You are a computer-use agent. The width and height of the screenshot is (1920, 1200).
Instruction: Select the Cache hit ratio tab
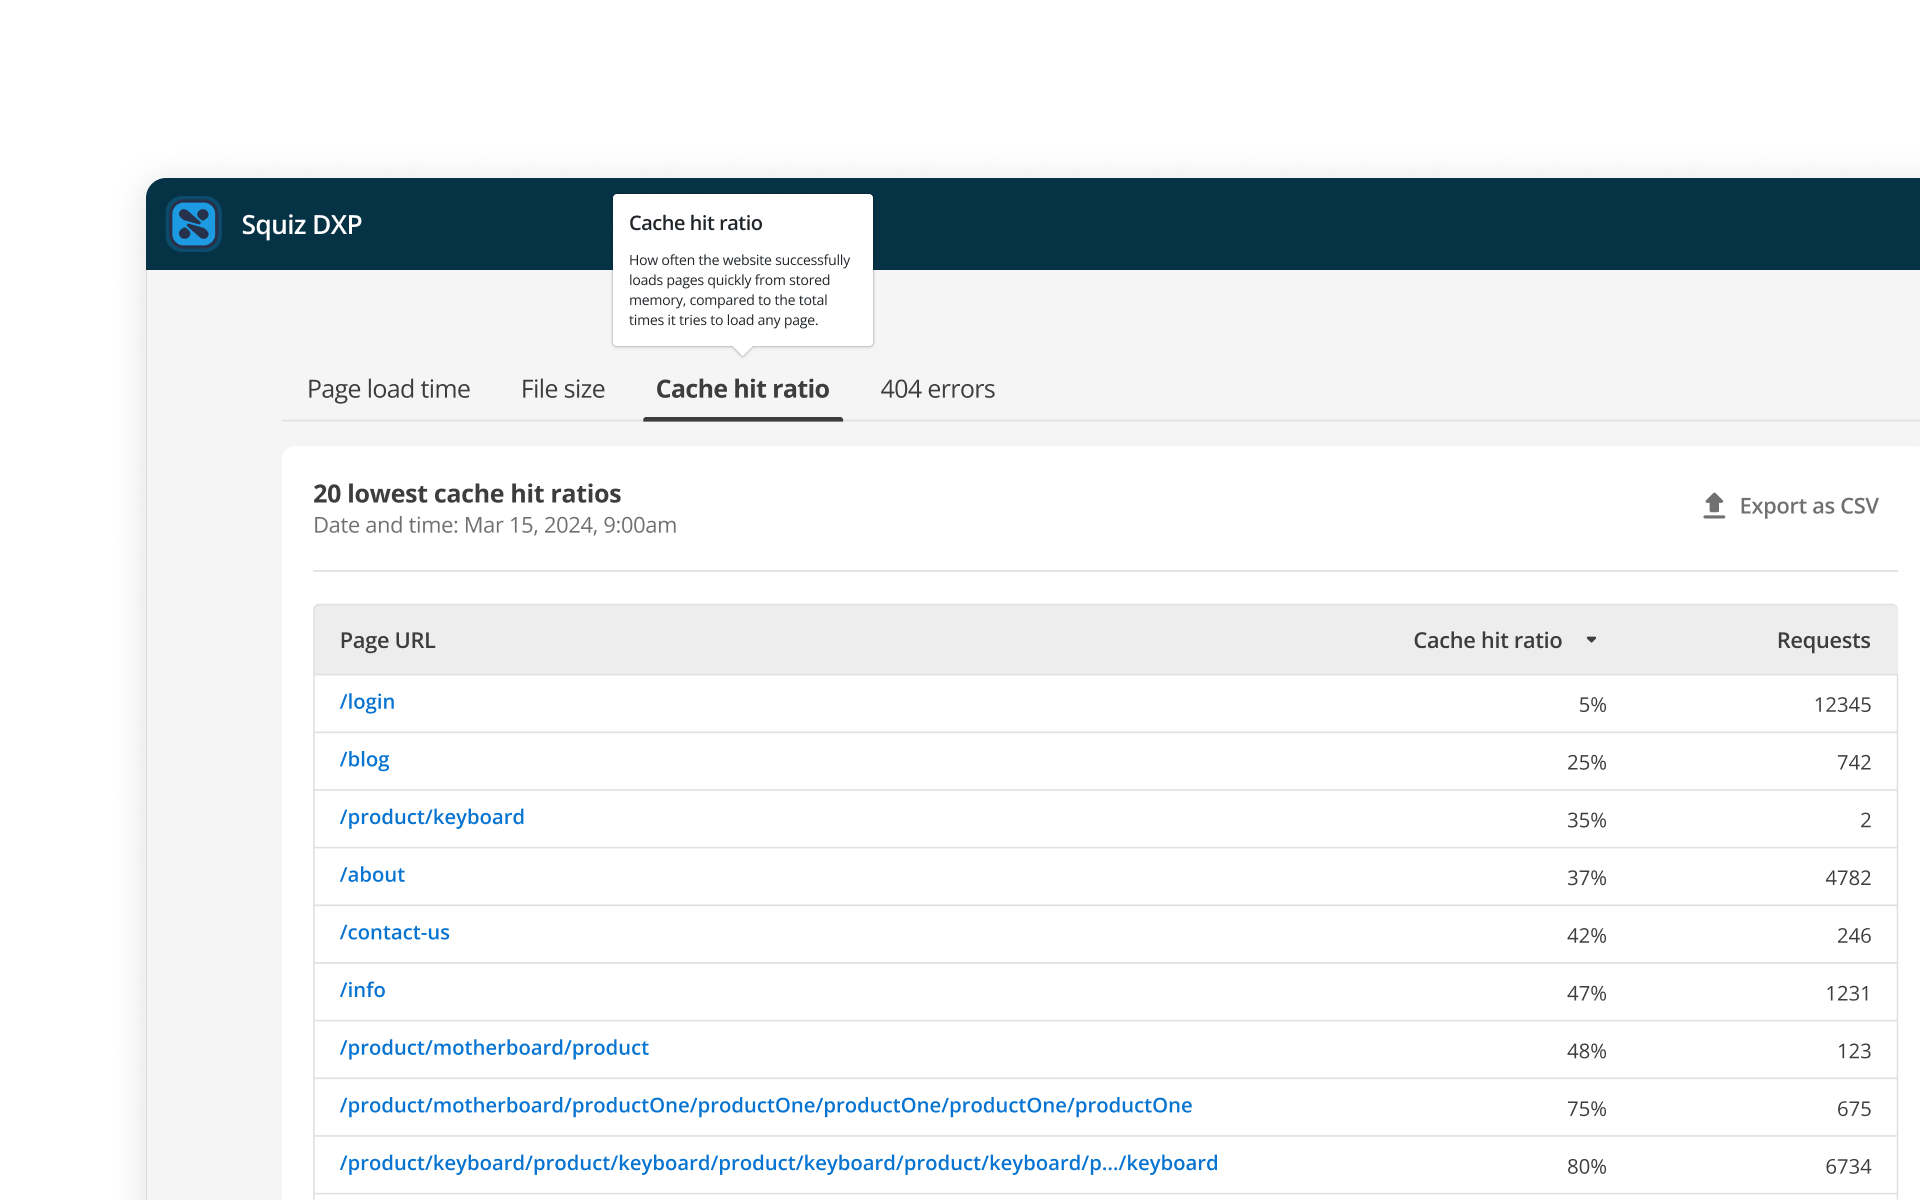tap(742, 389)
